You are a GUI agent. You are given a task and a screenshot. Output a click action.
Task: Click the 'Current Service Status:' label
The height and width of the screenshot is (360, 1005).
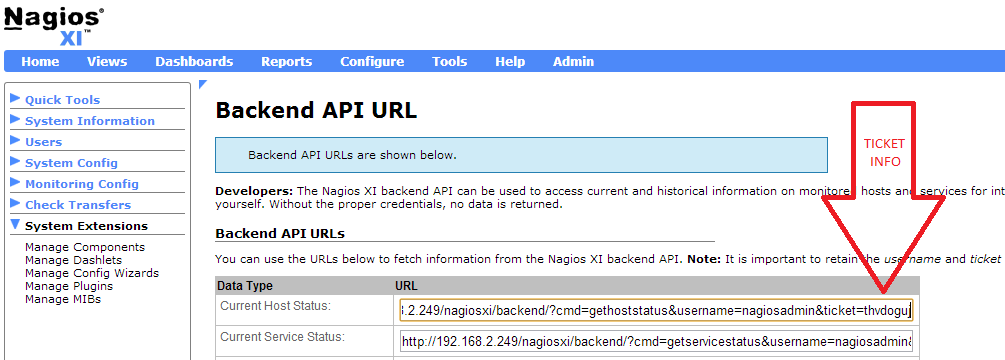coord(283,336)
